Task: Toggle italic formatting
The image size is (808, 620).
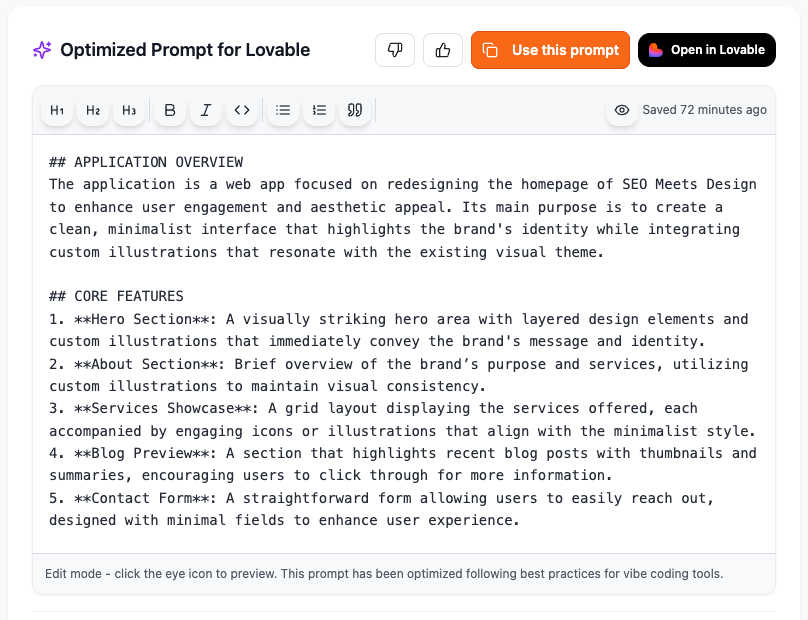Action: pyautogui.click(x=206, y=110)
